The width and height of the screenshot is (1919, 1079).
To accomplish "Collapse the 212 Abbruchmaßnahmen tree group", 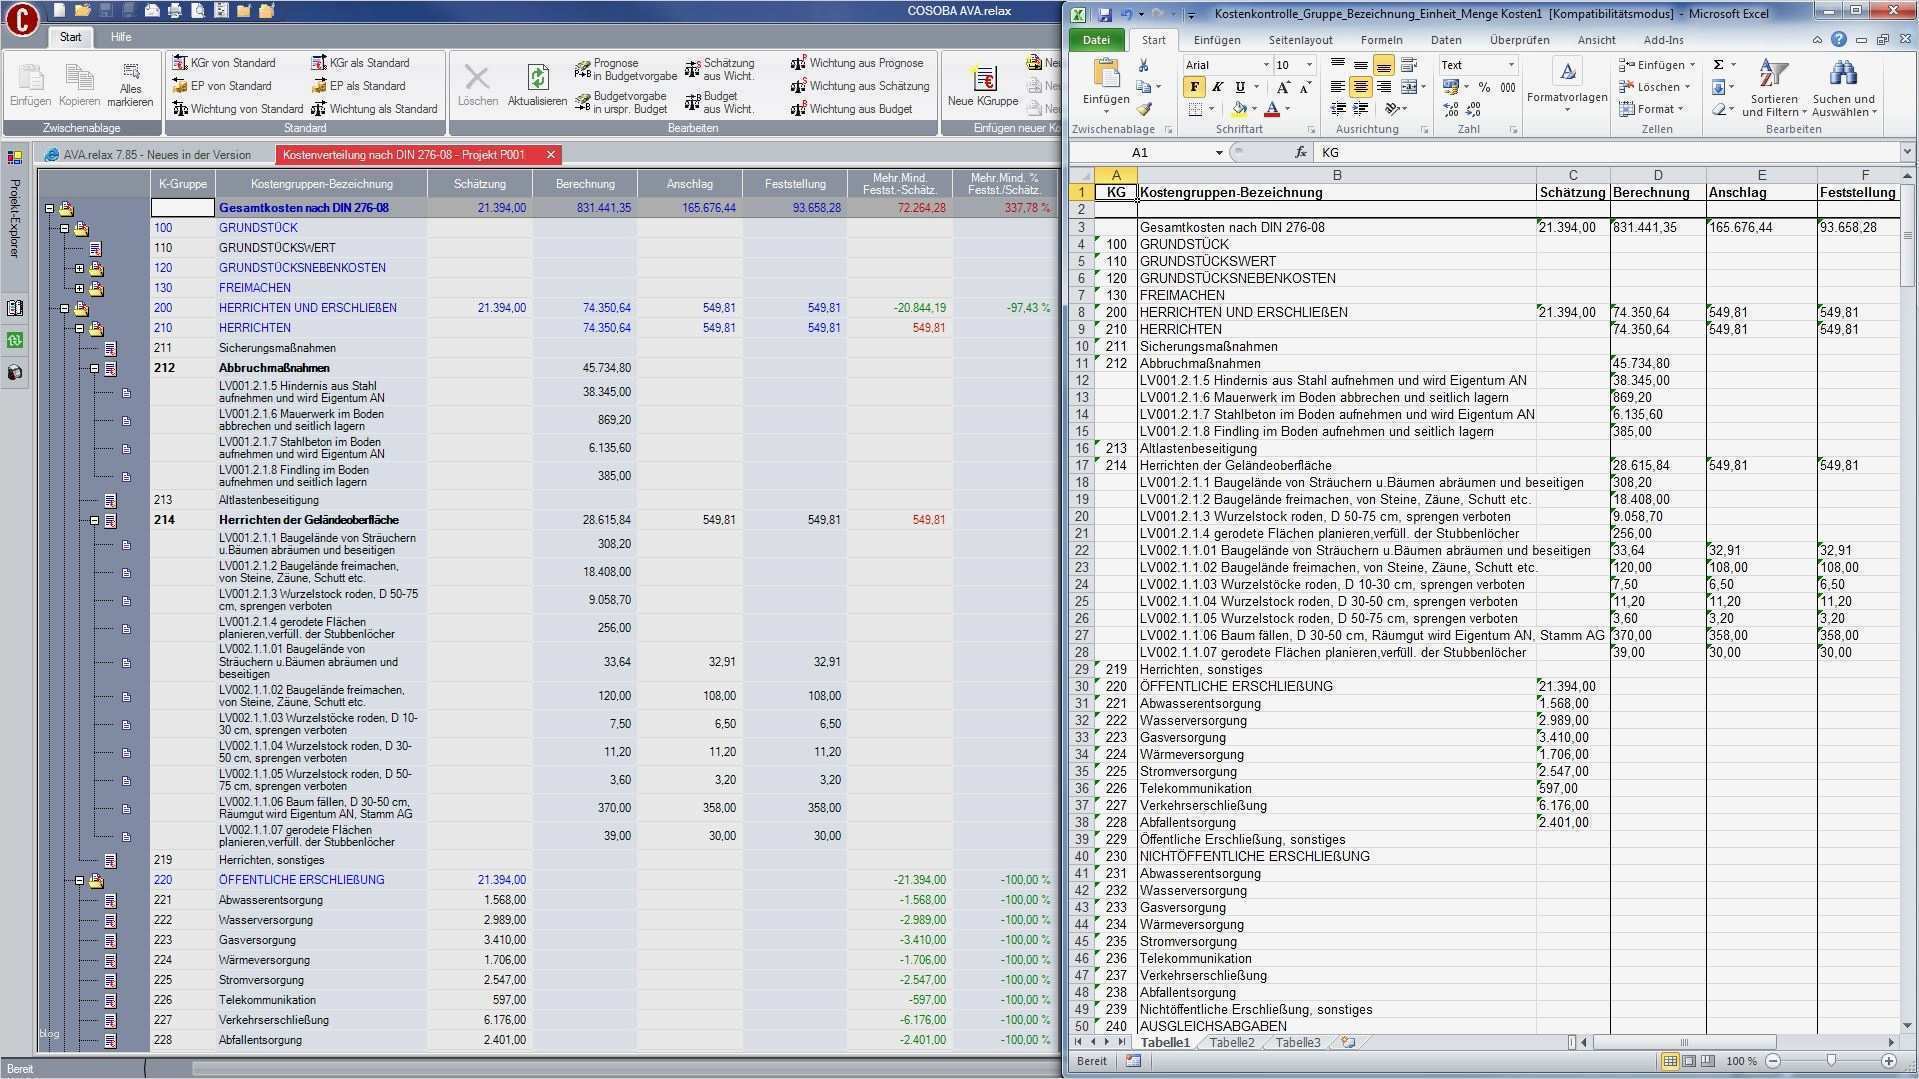I will [x=94, y=368].
